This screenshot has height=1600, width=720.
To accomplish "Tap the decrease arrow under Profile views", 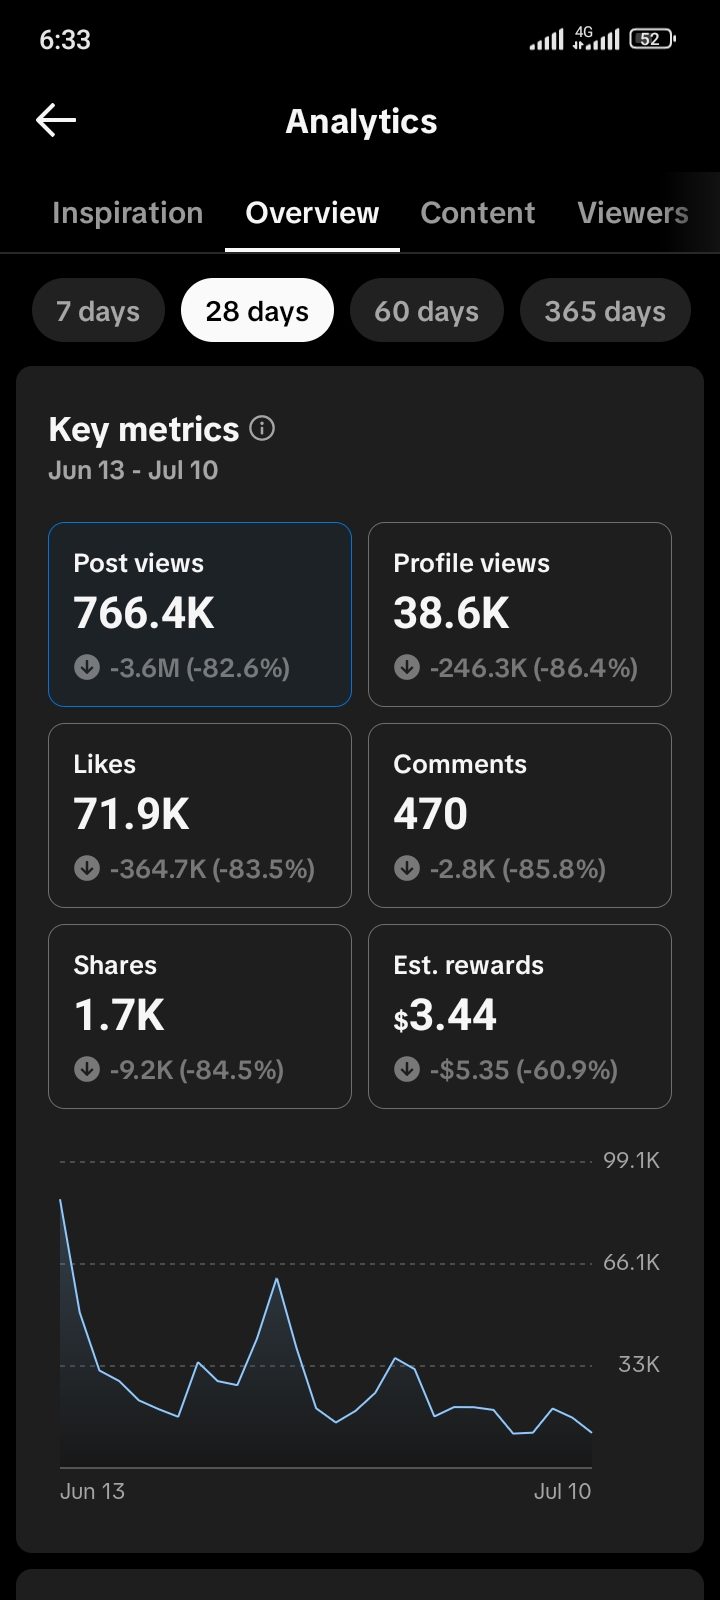I will click(x=407, y=667).
